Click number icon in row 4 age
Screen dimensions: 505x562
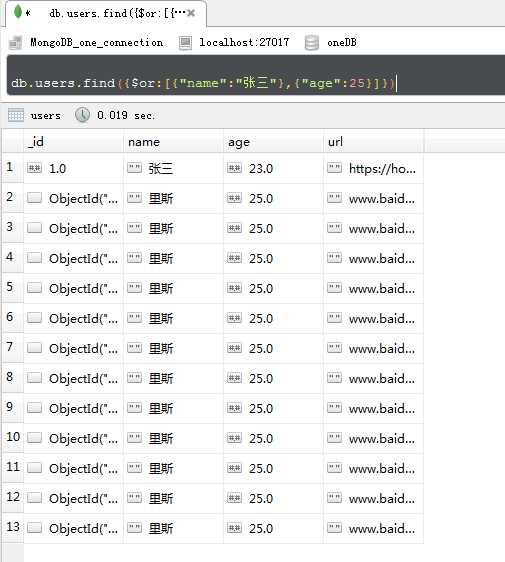(x=234, y=258)
